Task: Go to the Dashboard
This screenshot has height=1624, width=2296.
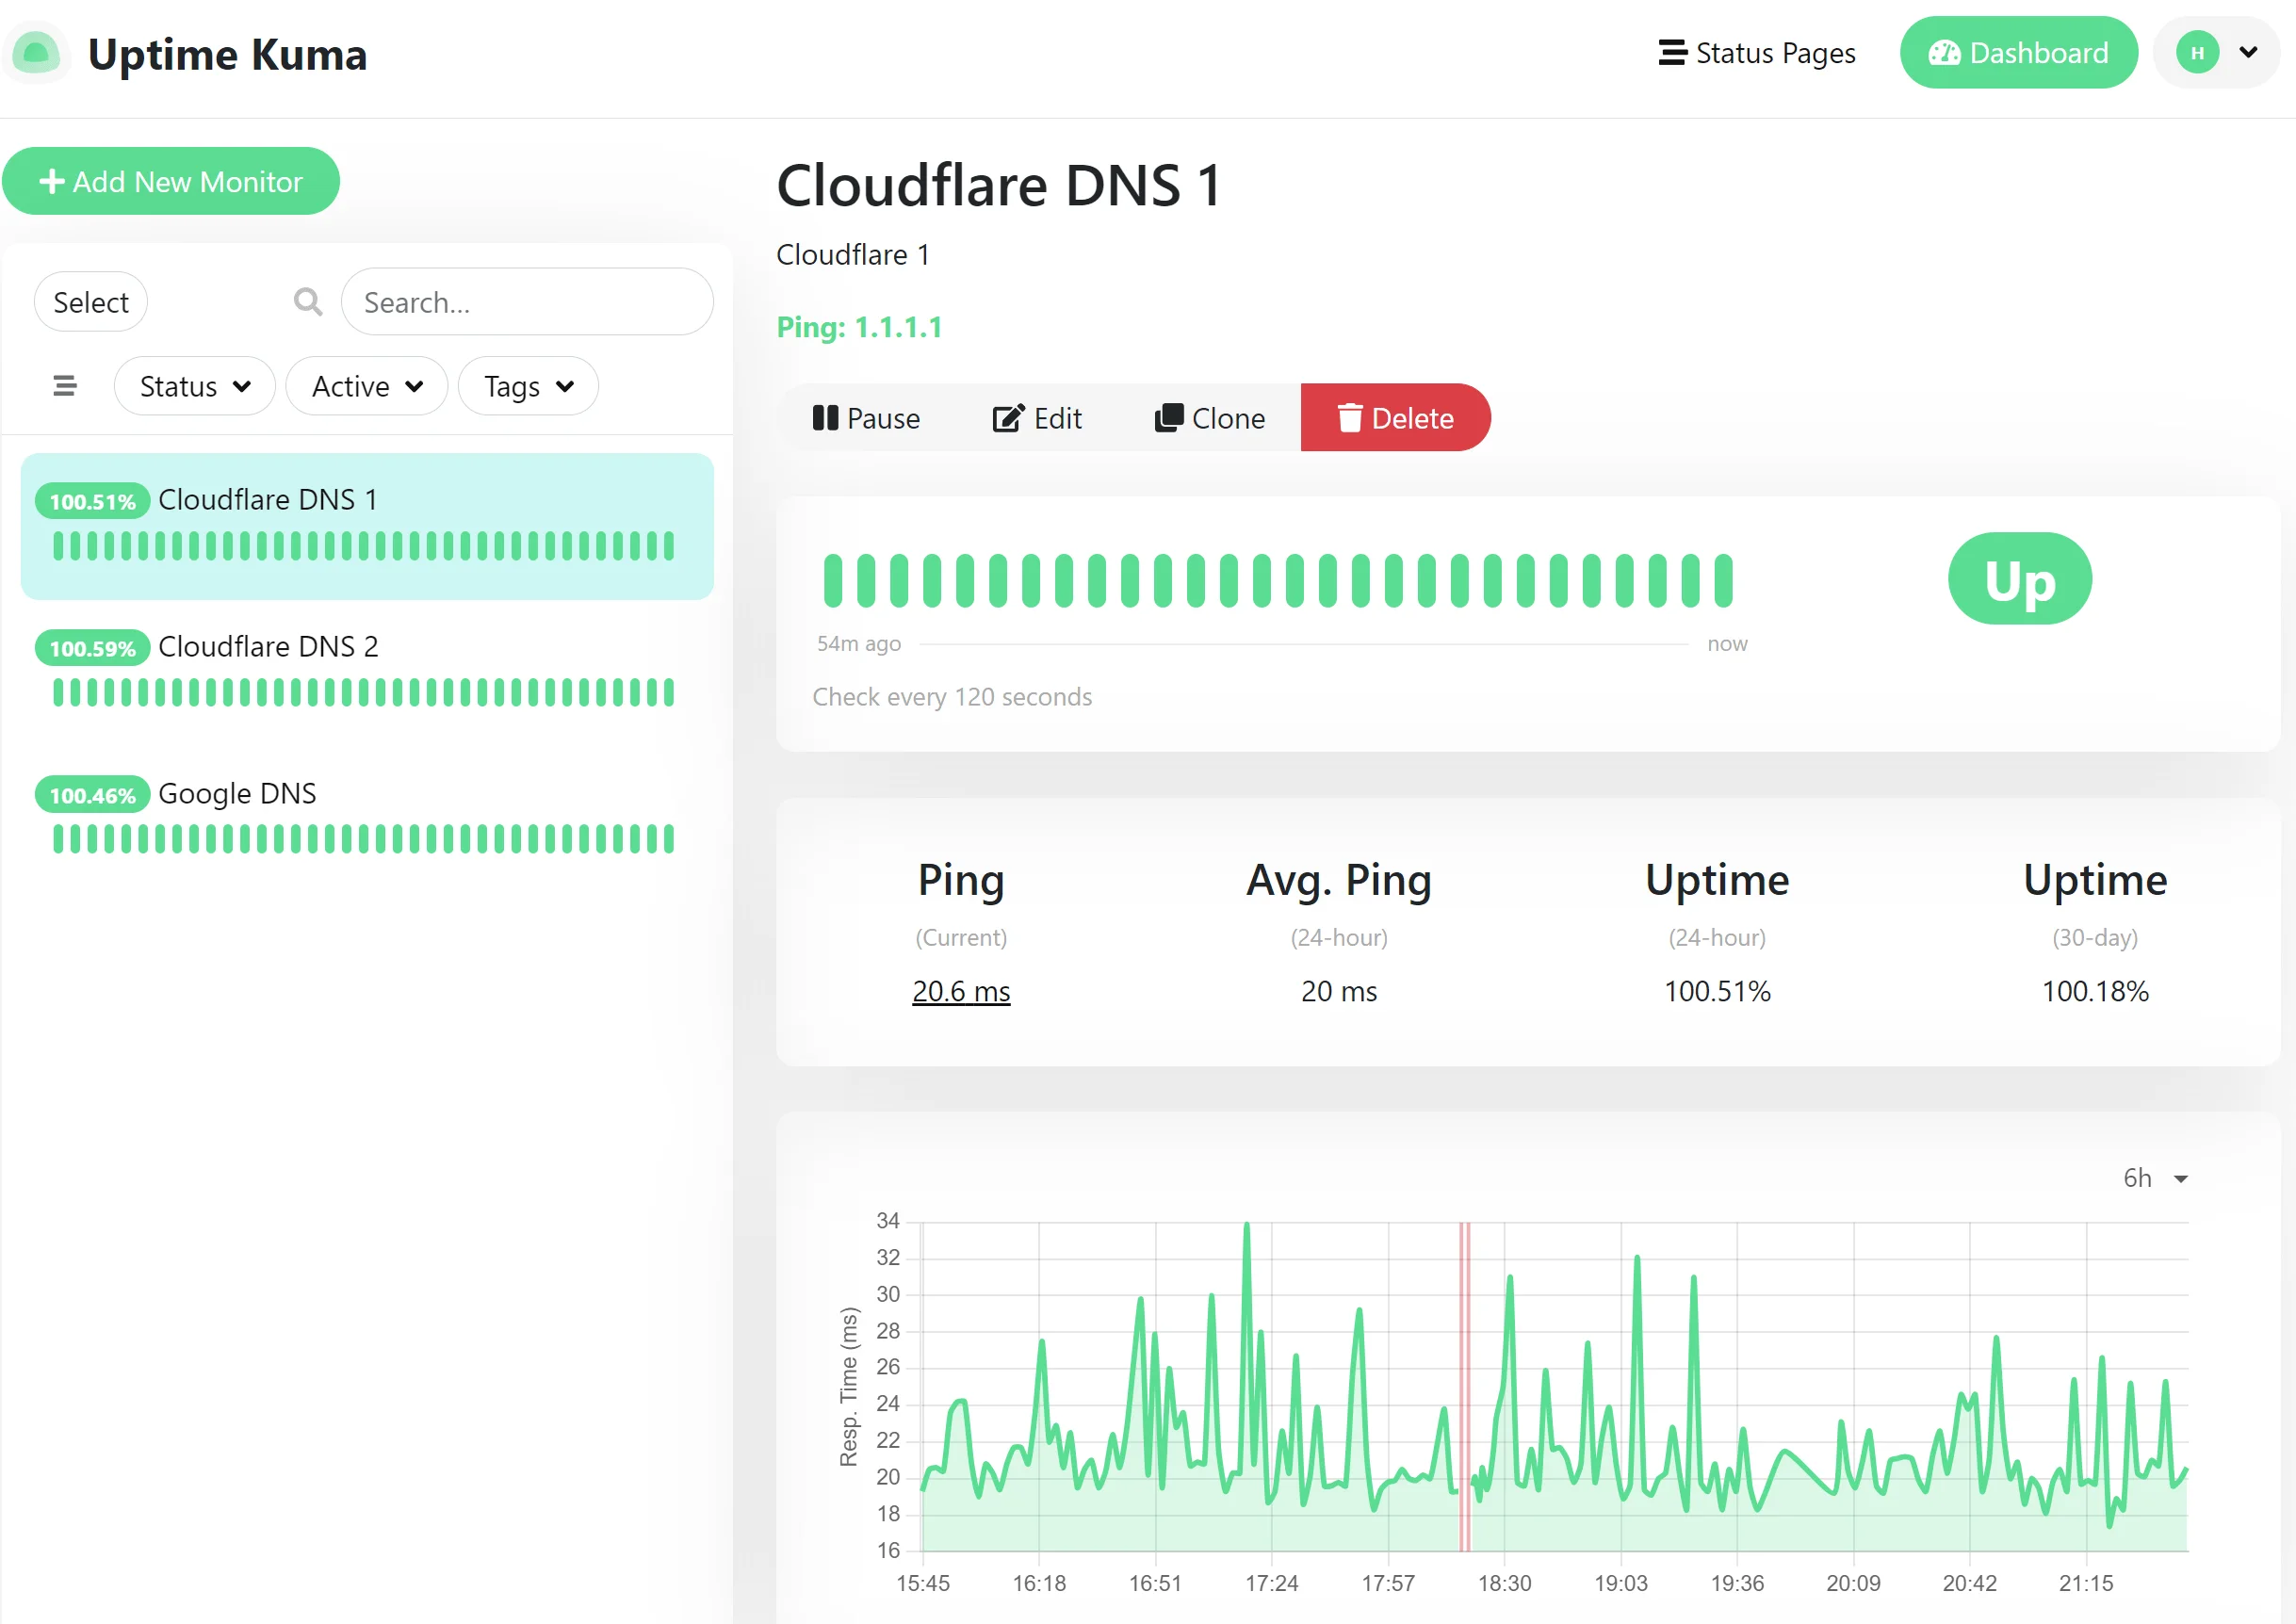Action: coord(2018,52)
